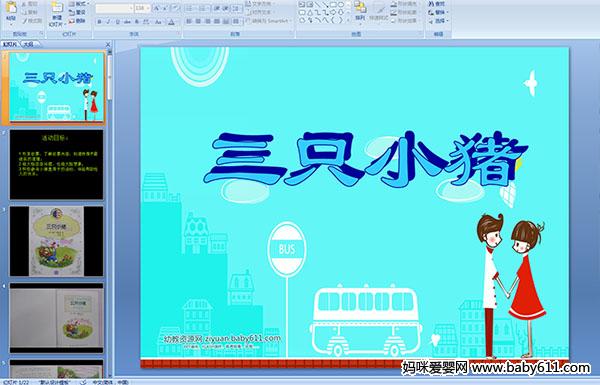Click the Convert to SmartArt button
This screenshot has height=385, width=600.
268,21
